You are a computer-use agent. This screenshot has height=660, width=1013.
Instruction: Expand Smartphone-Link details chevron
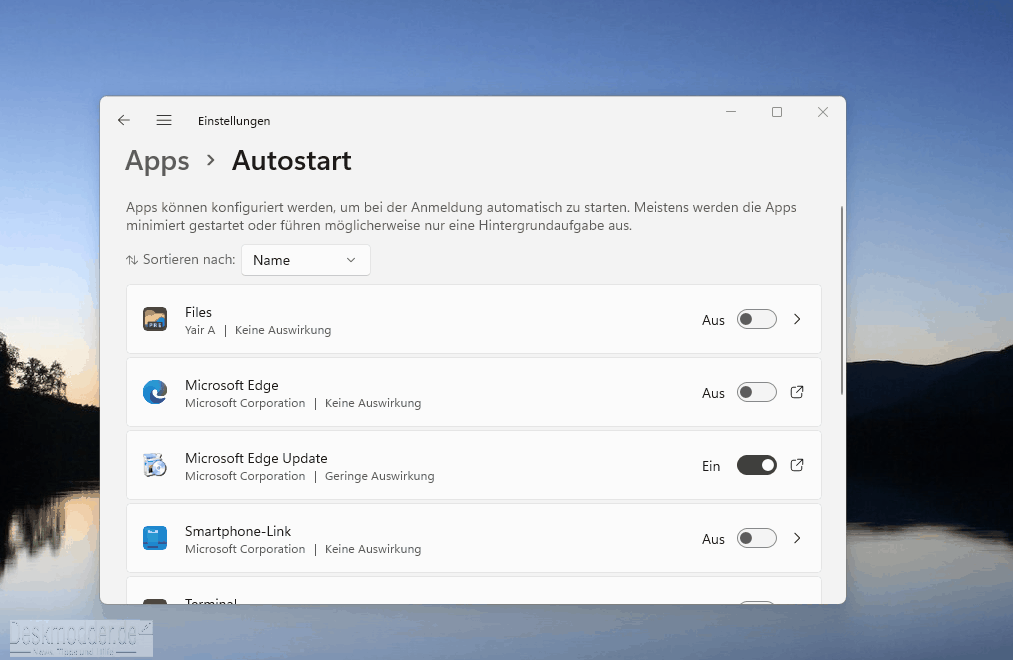(x=797, y=538)
